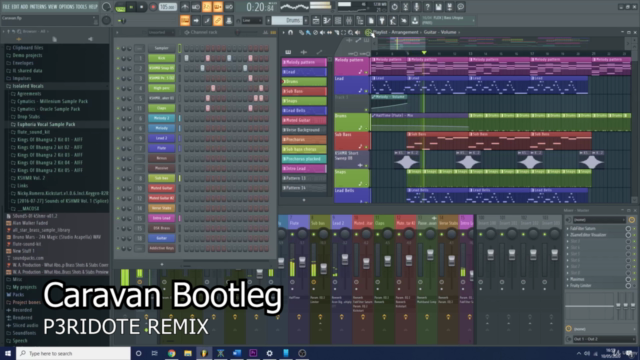The height and width of the screenshot is (360, 640).
Task: Open the EDIT menu
Action: 16,7
